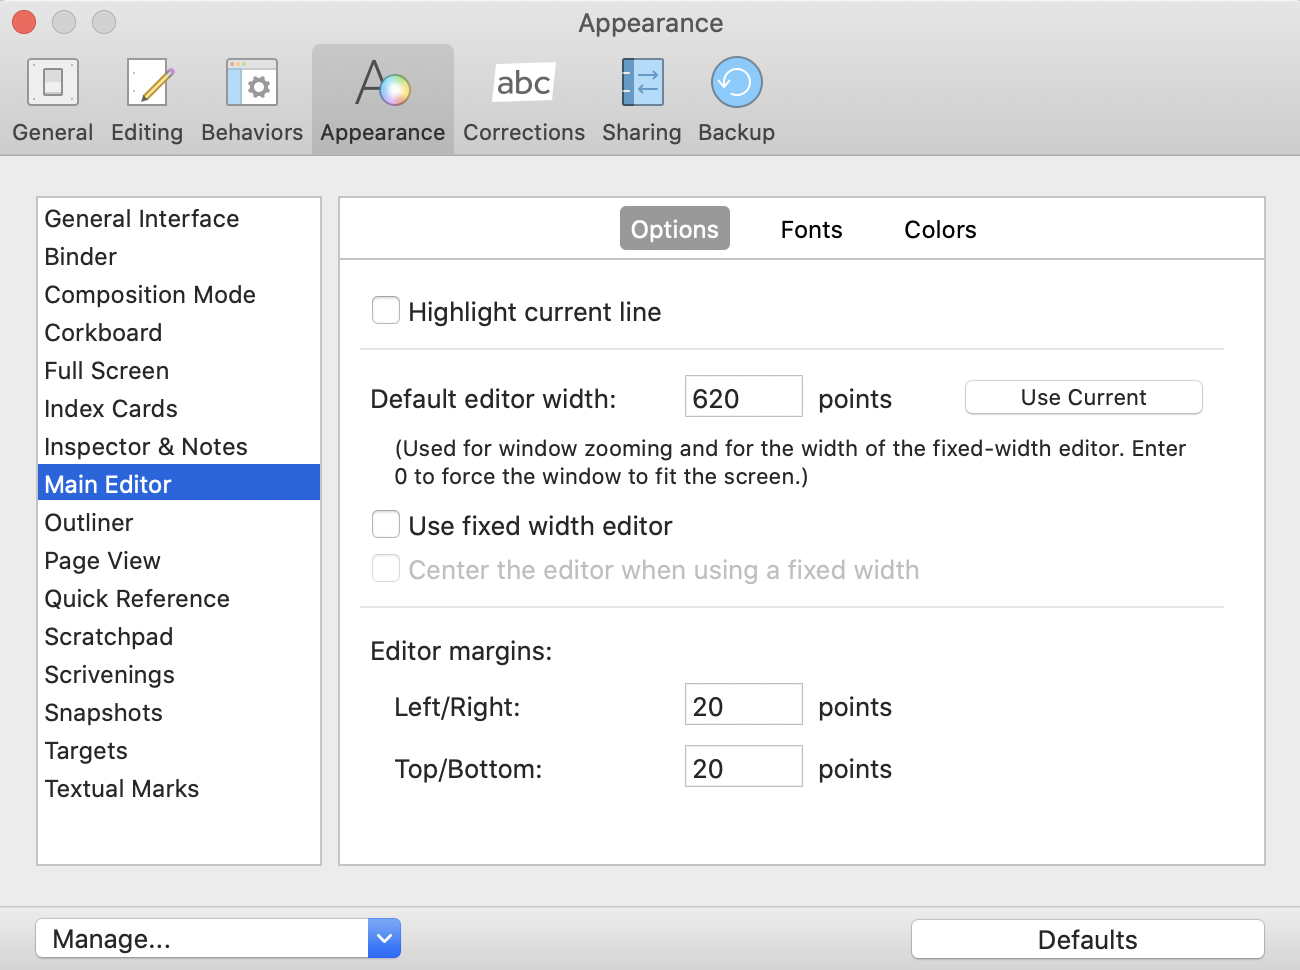Click the Use Current button
Viewport: 1300px width, 970px height.
tap(1084, 397)
